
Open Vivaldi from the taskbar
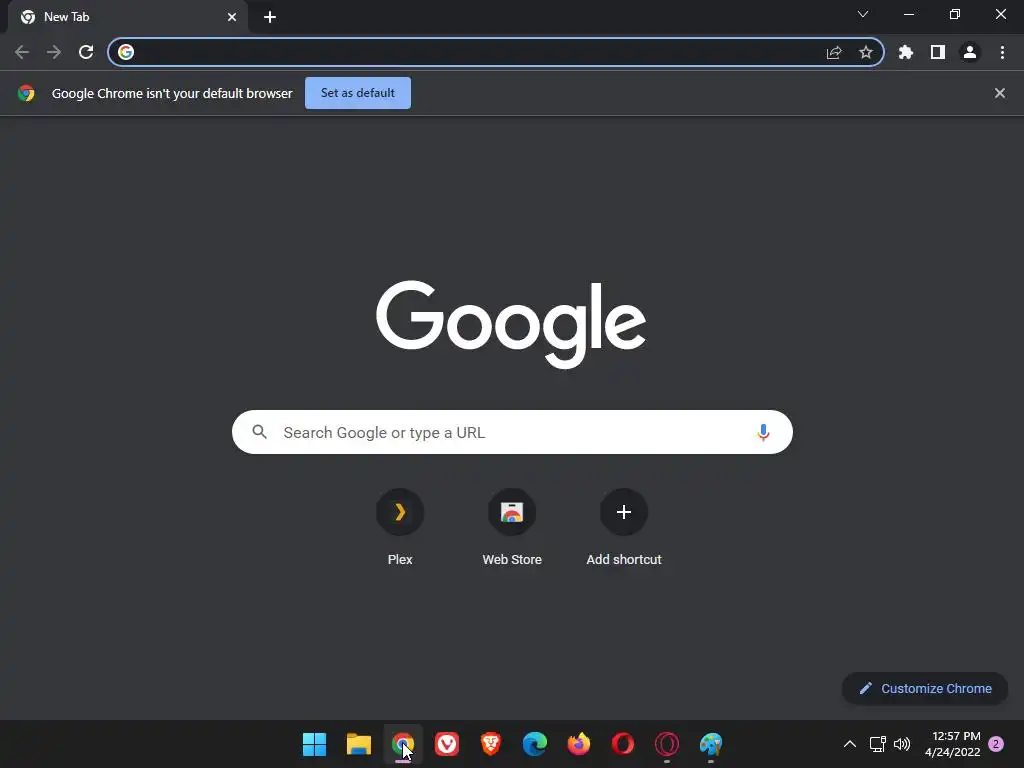click(447, 744)
